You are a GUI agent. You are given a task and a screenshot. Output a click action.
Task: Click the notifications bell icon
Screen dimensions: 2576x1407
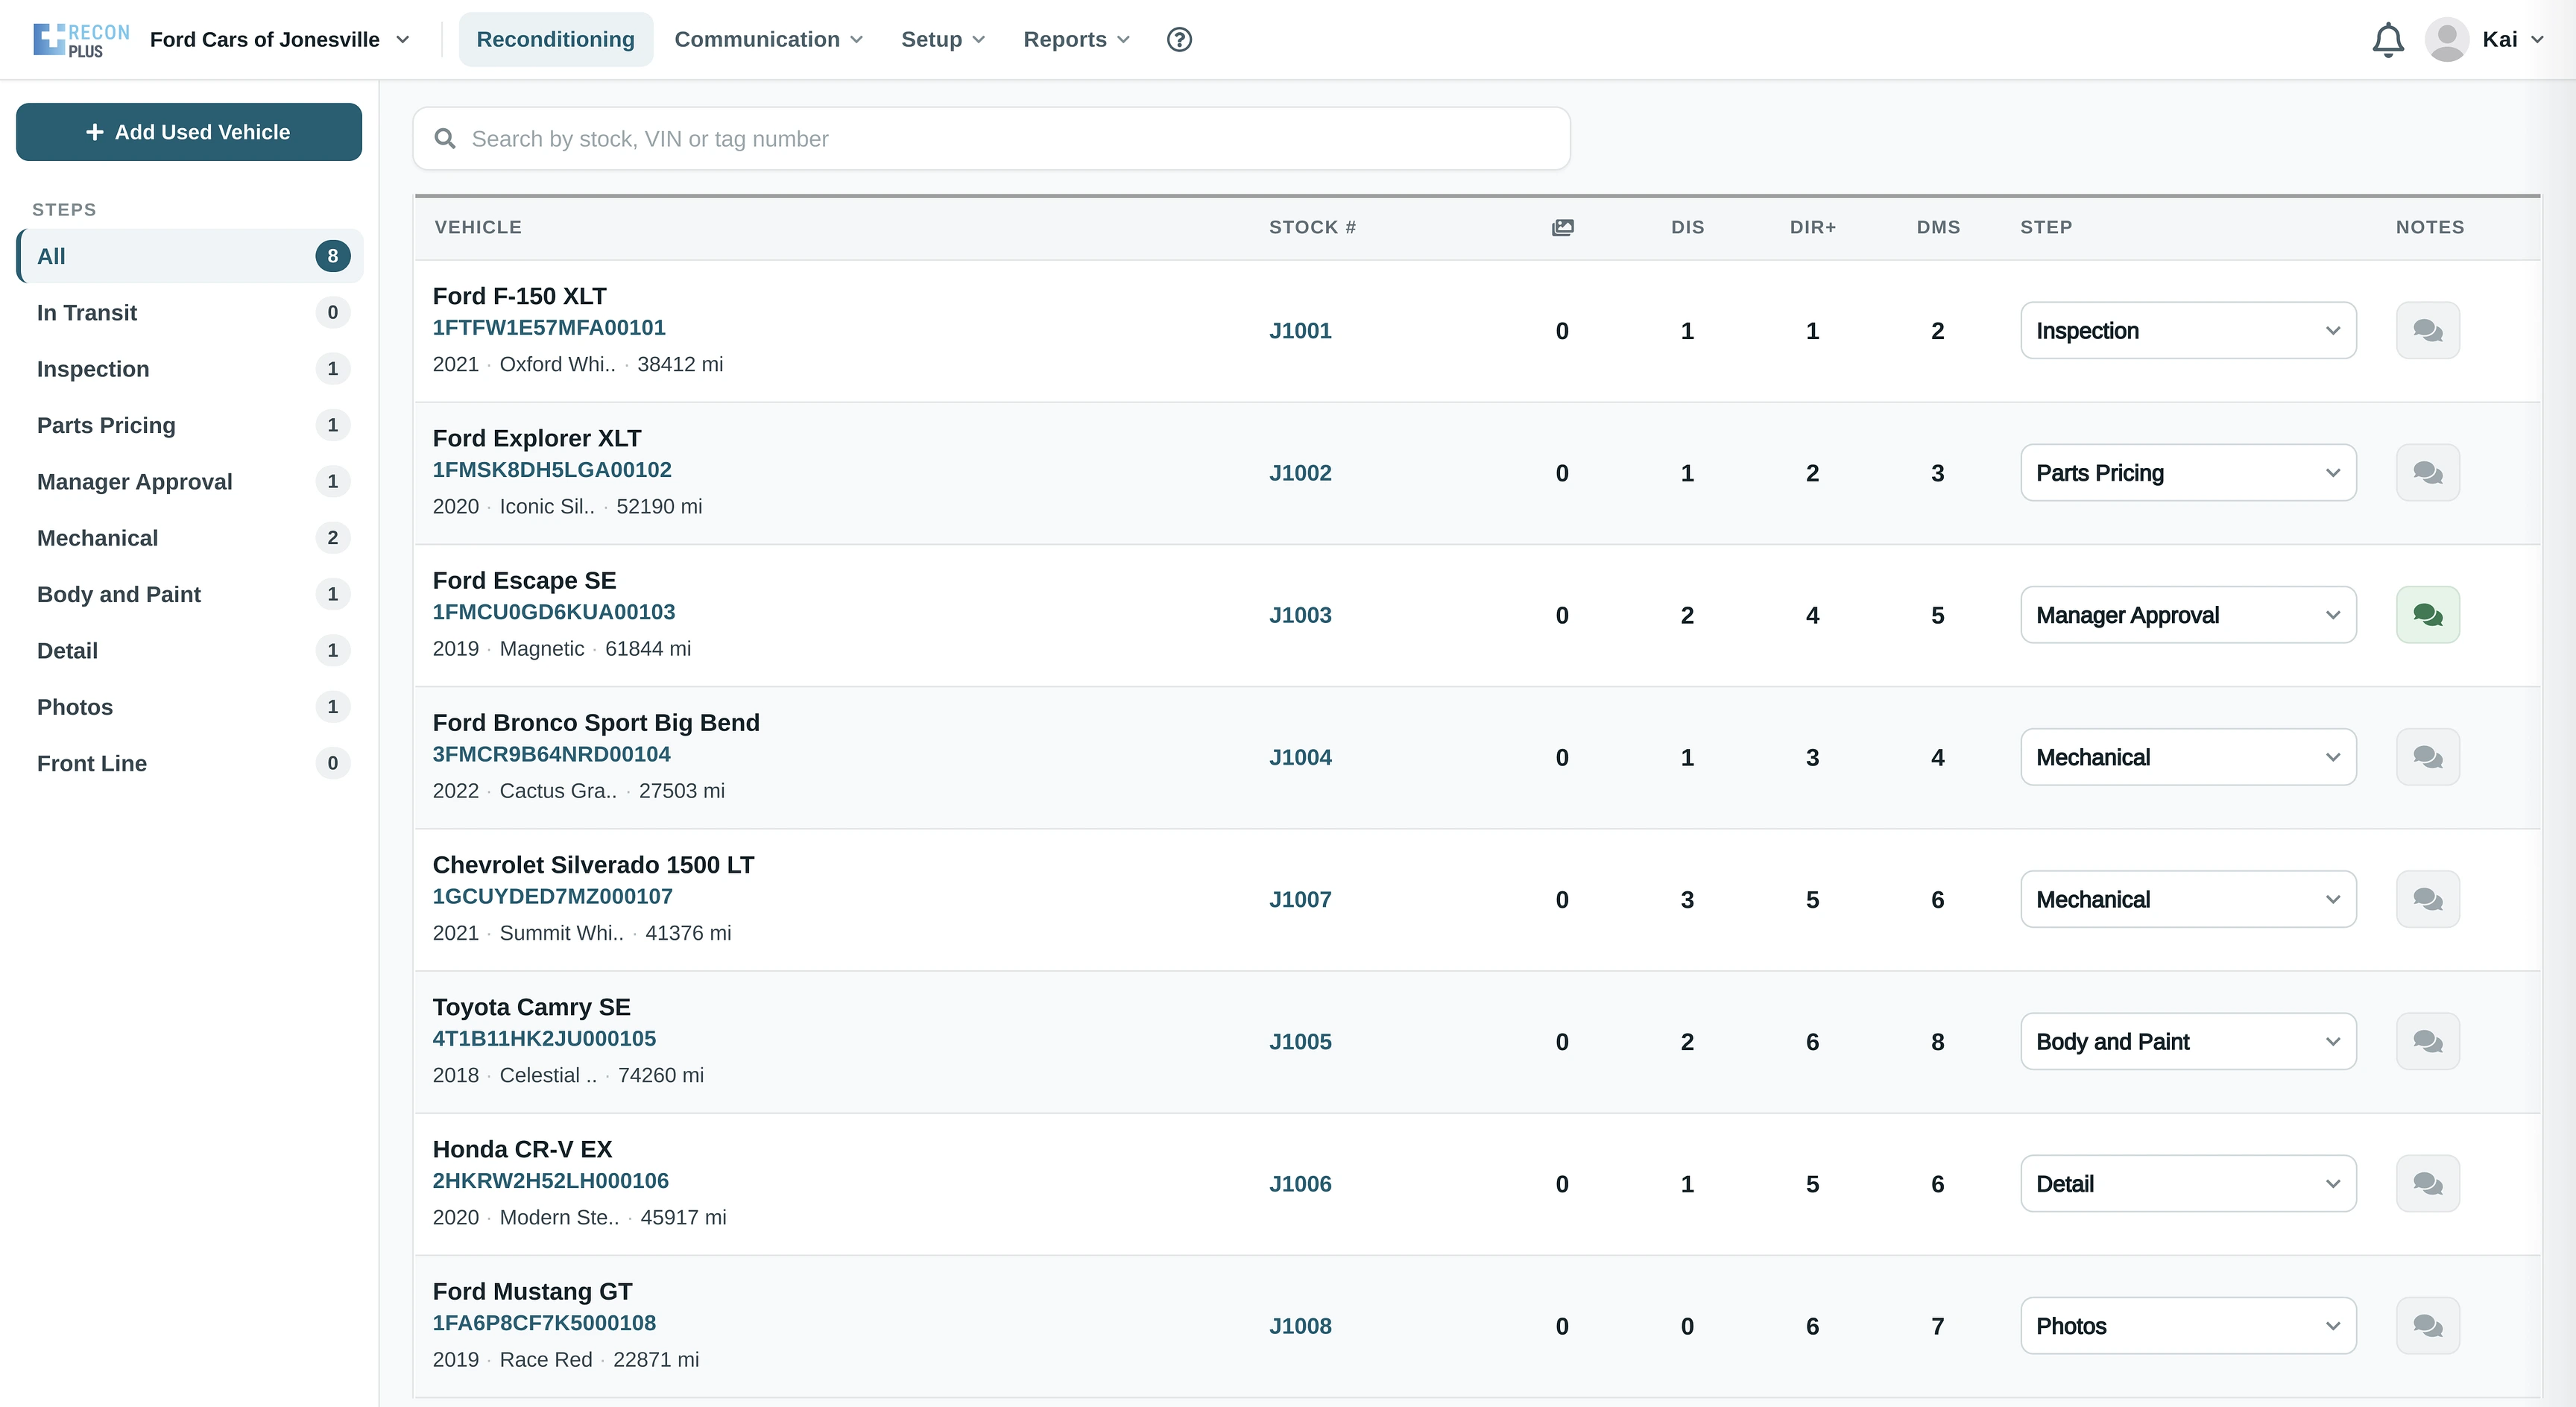(x=2388, y=40)
